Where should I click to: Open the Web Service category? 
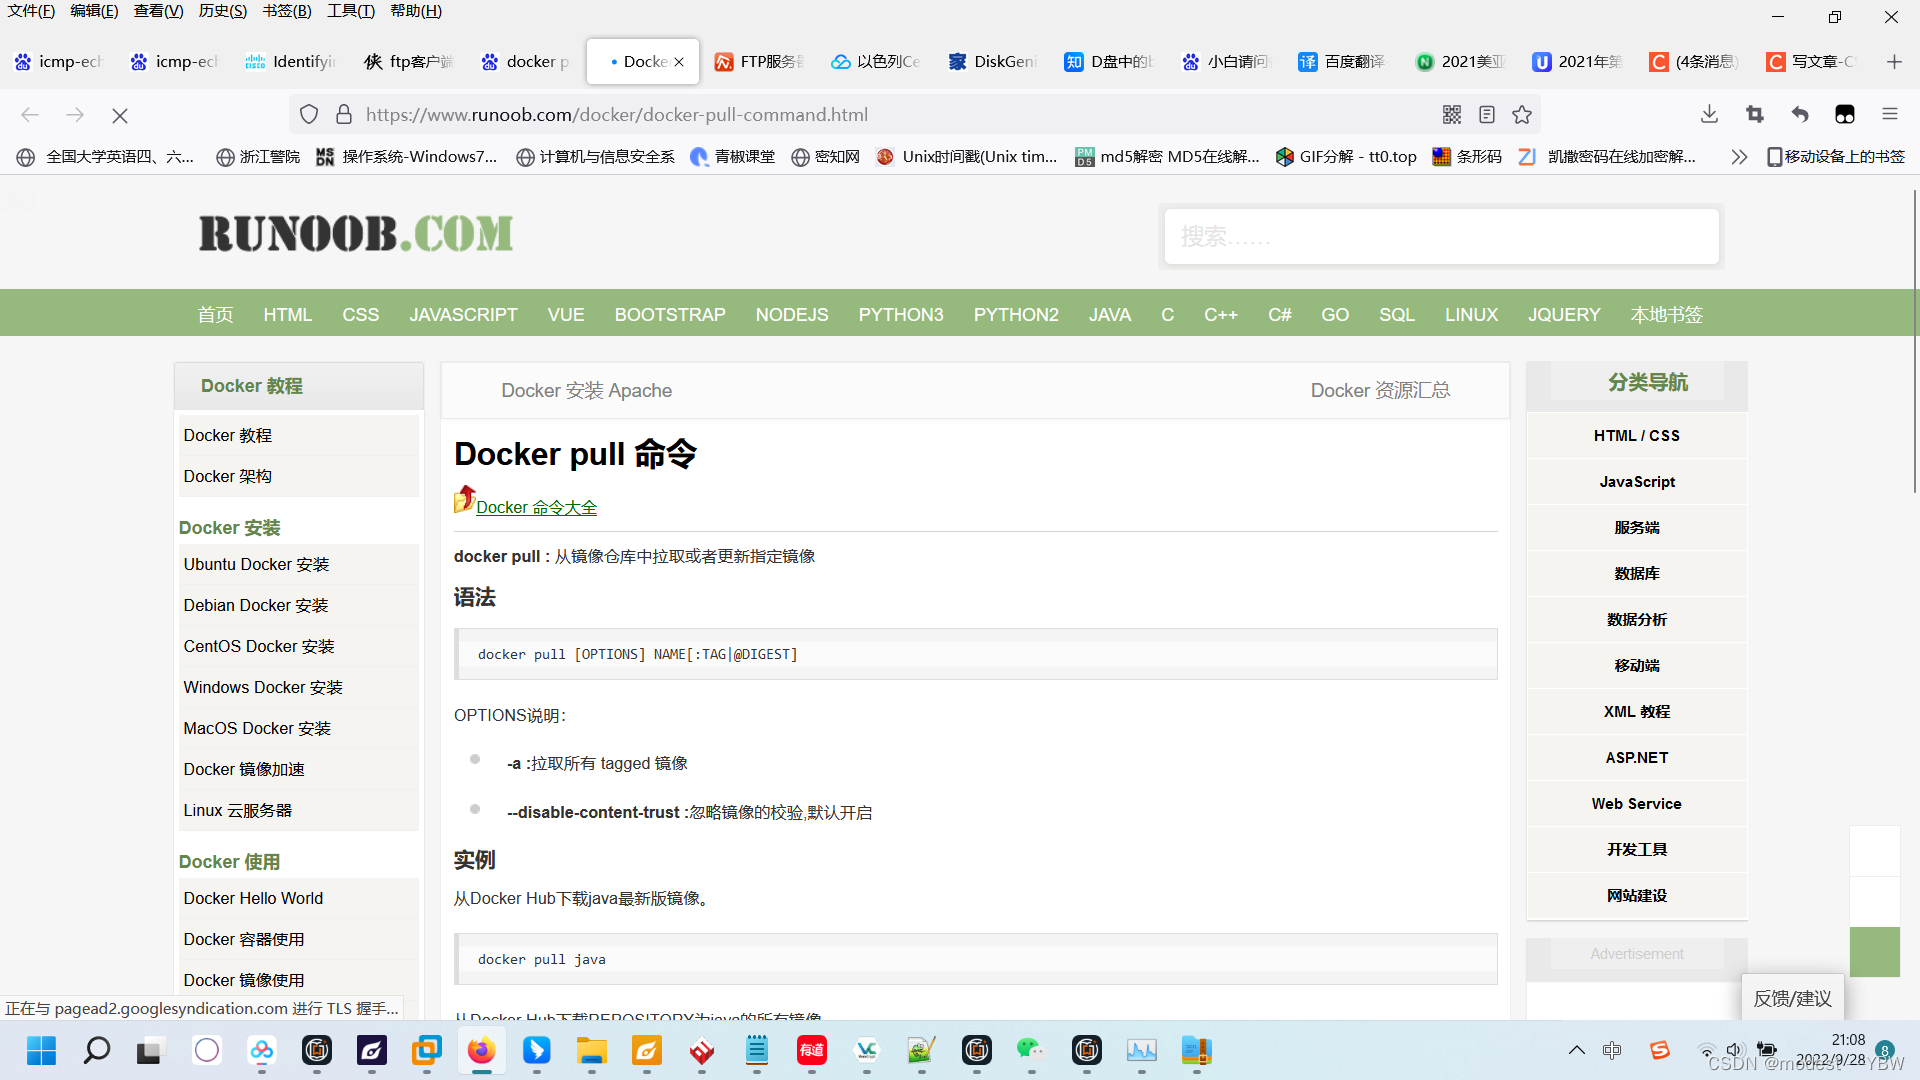pyautogui.click(x=1637, y=804)
